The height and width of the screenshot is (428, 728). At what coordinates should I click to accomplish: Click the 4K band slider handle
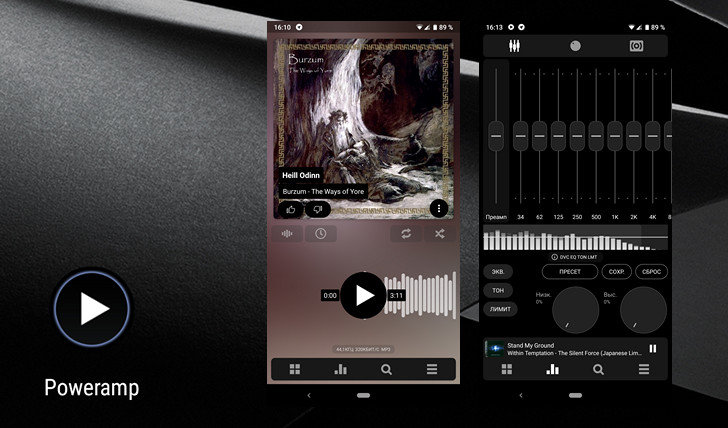[652, 136]
